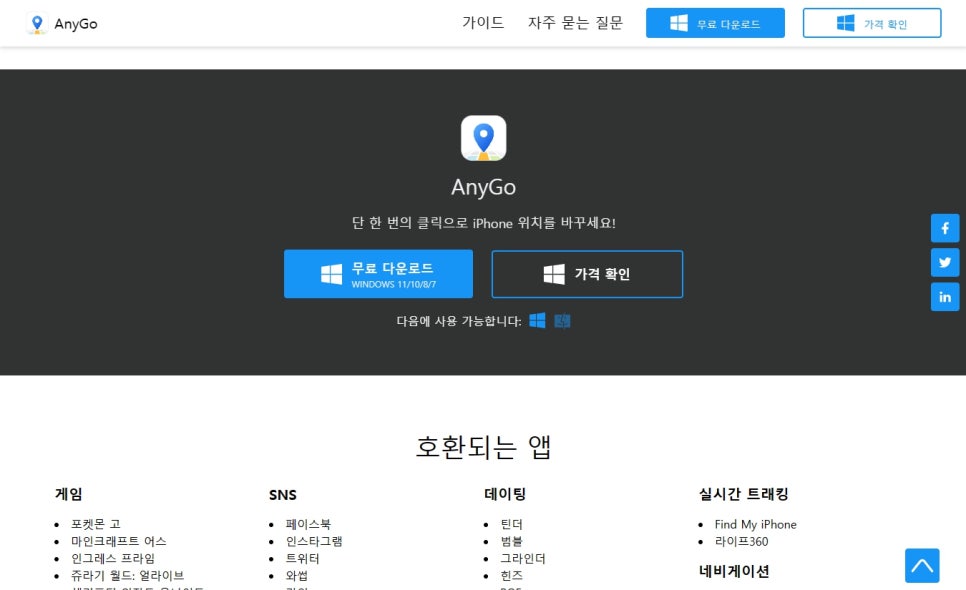966x590 pixels.
Task: Click the 그라인더 list item
Action: click(523, 559)
